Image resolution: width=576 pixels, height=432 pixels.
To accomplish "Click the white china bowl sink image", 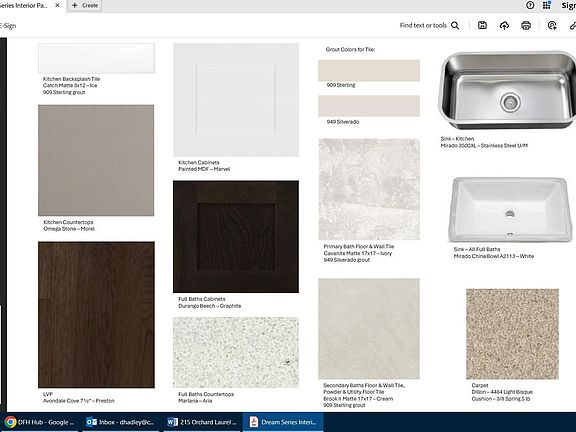I will click(x=510, y=209).
